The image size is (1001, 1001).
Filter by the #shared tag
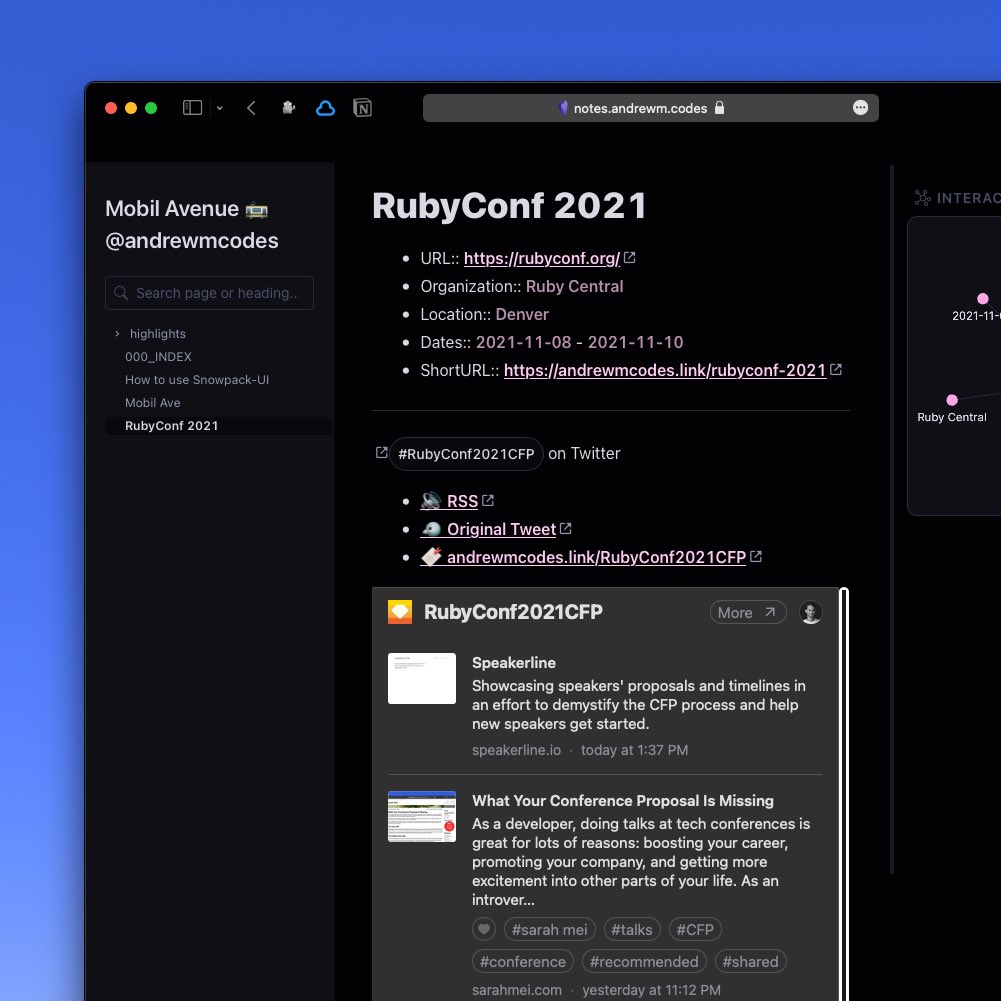pyautogui.click(x=751, y=961)
